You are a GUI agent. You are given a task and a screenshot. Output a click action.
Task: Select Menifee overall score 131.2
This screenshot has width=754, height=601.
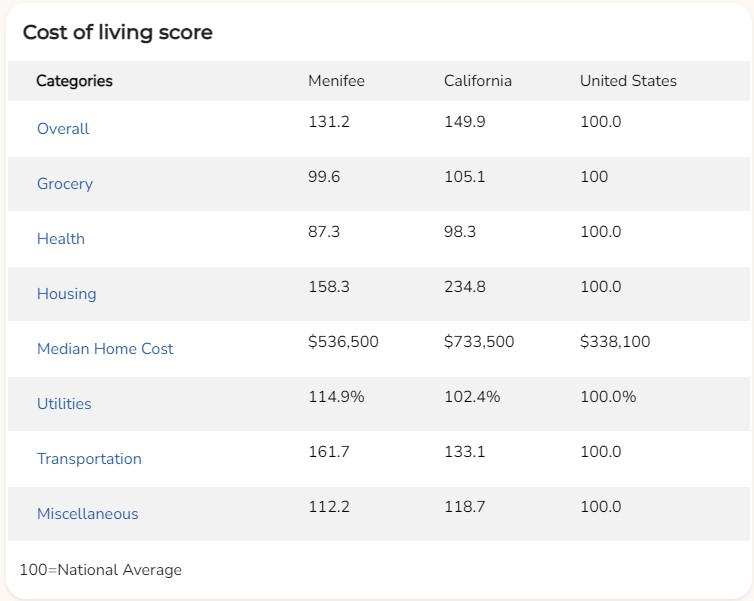tap(329, 122)
